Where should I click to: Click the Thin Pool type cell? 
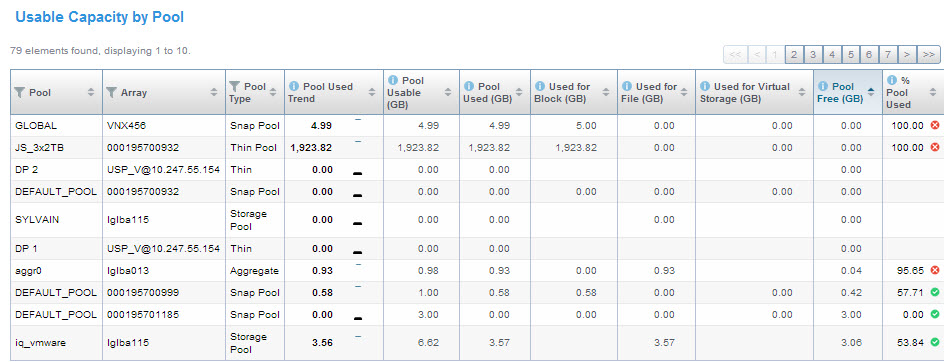[x=255, y=148]
